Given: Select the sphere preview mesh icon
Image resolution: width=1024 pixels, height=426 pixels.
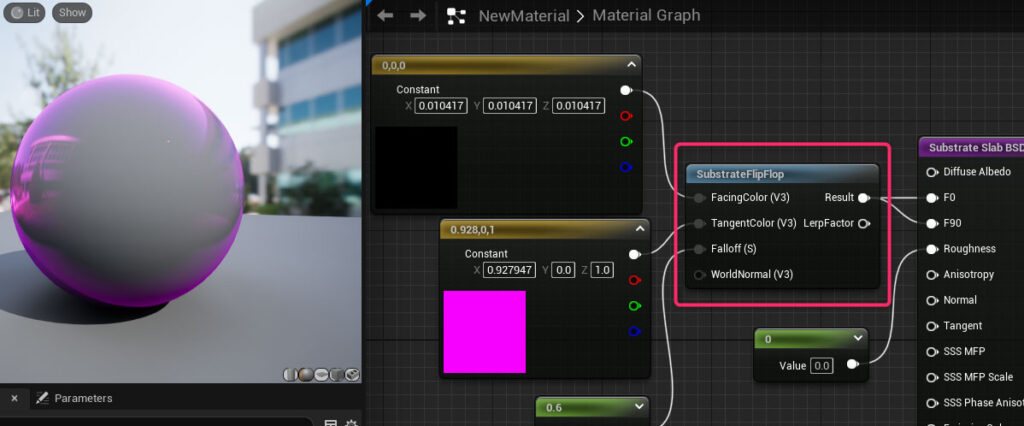Looking at the screenshot, I should point(306,374).
